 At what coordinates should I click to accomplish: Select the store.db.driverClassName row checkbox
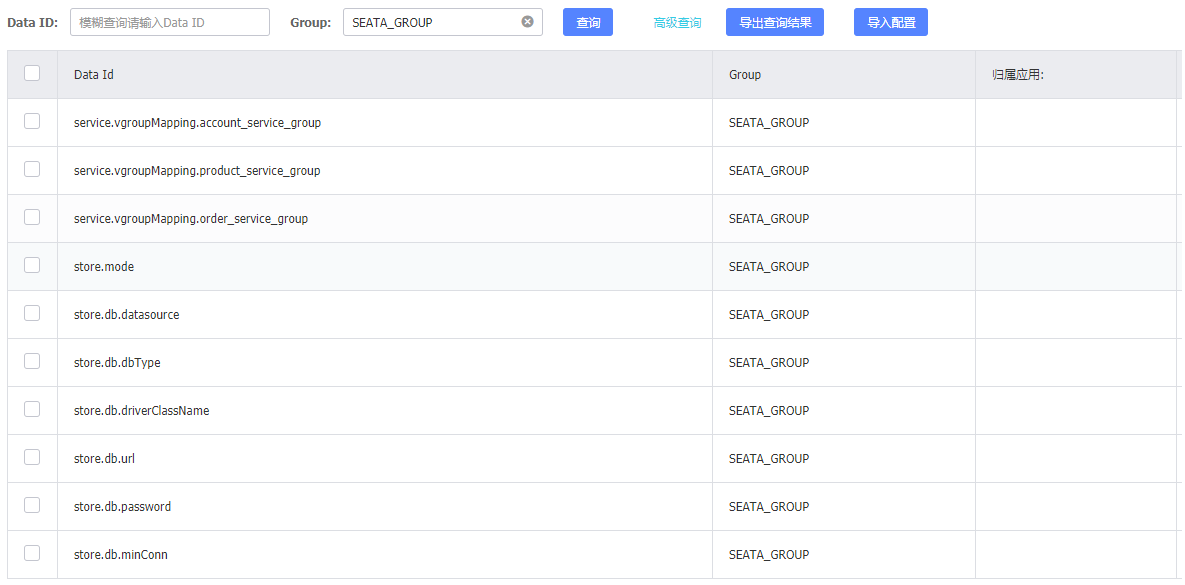pos(32,409)
